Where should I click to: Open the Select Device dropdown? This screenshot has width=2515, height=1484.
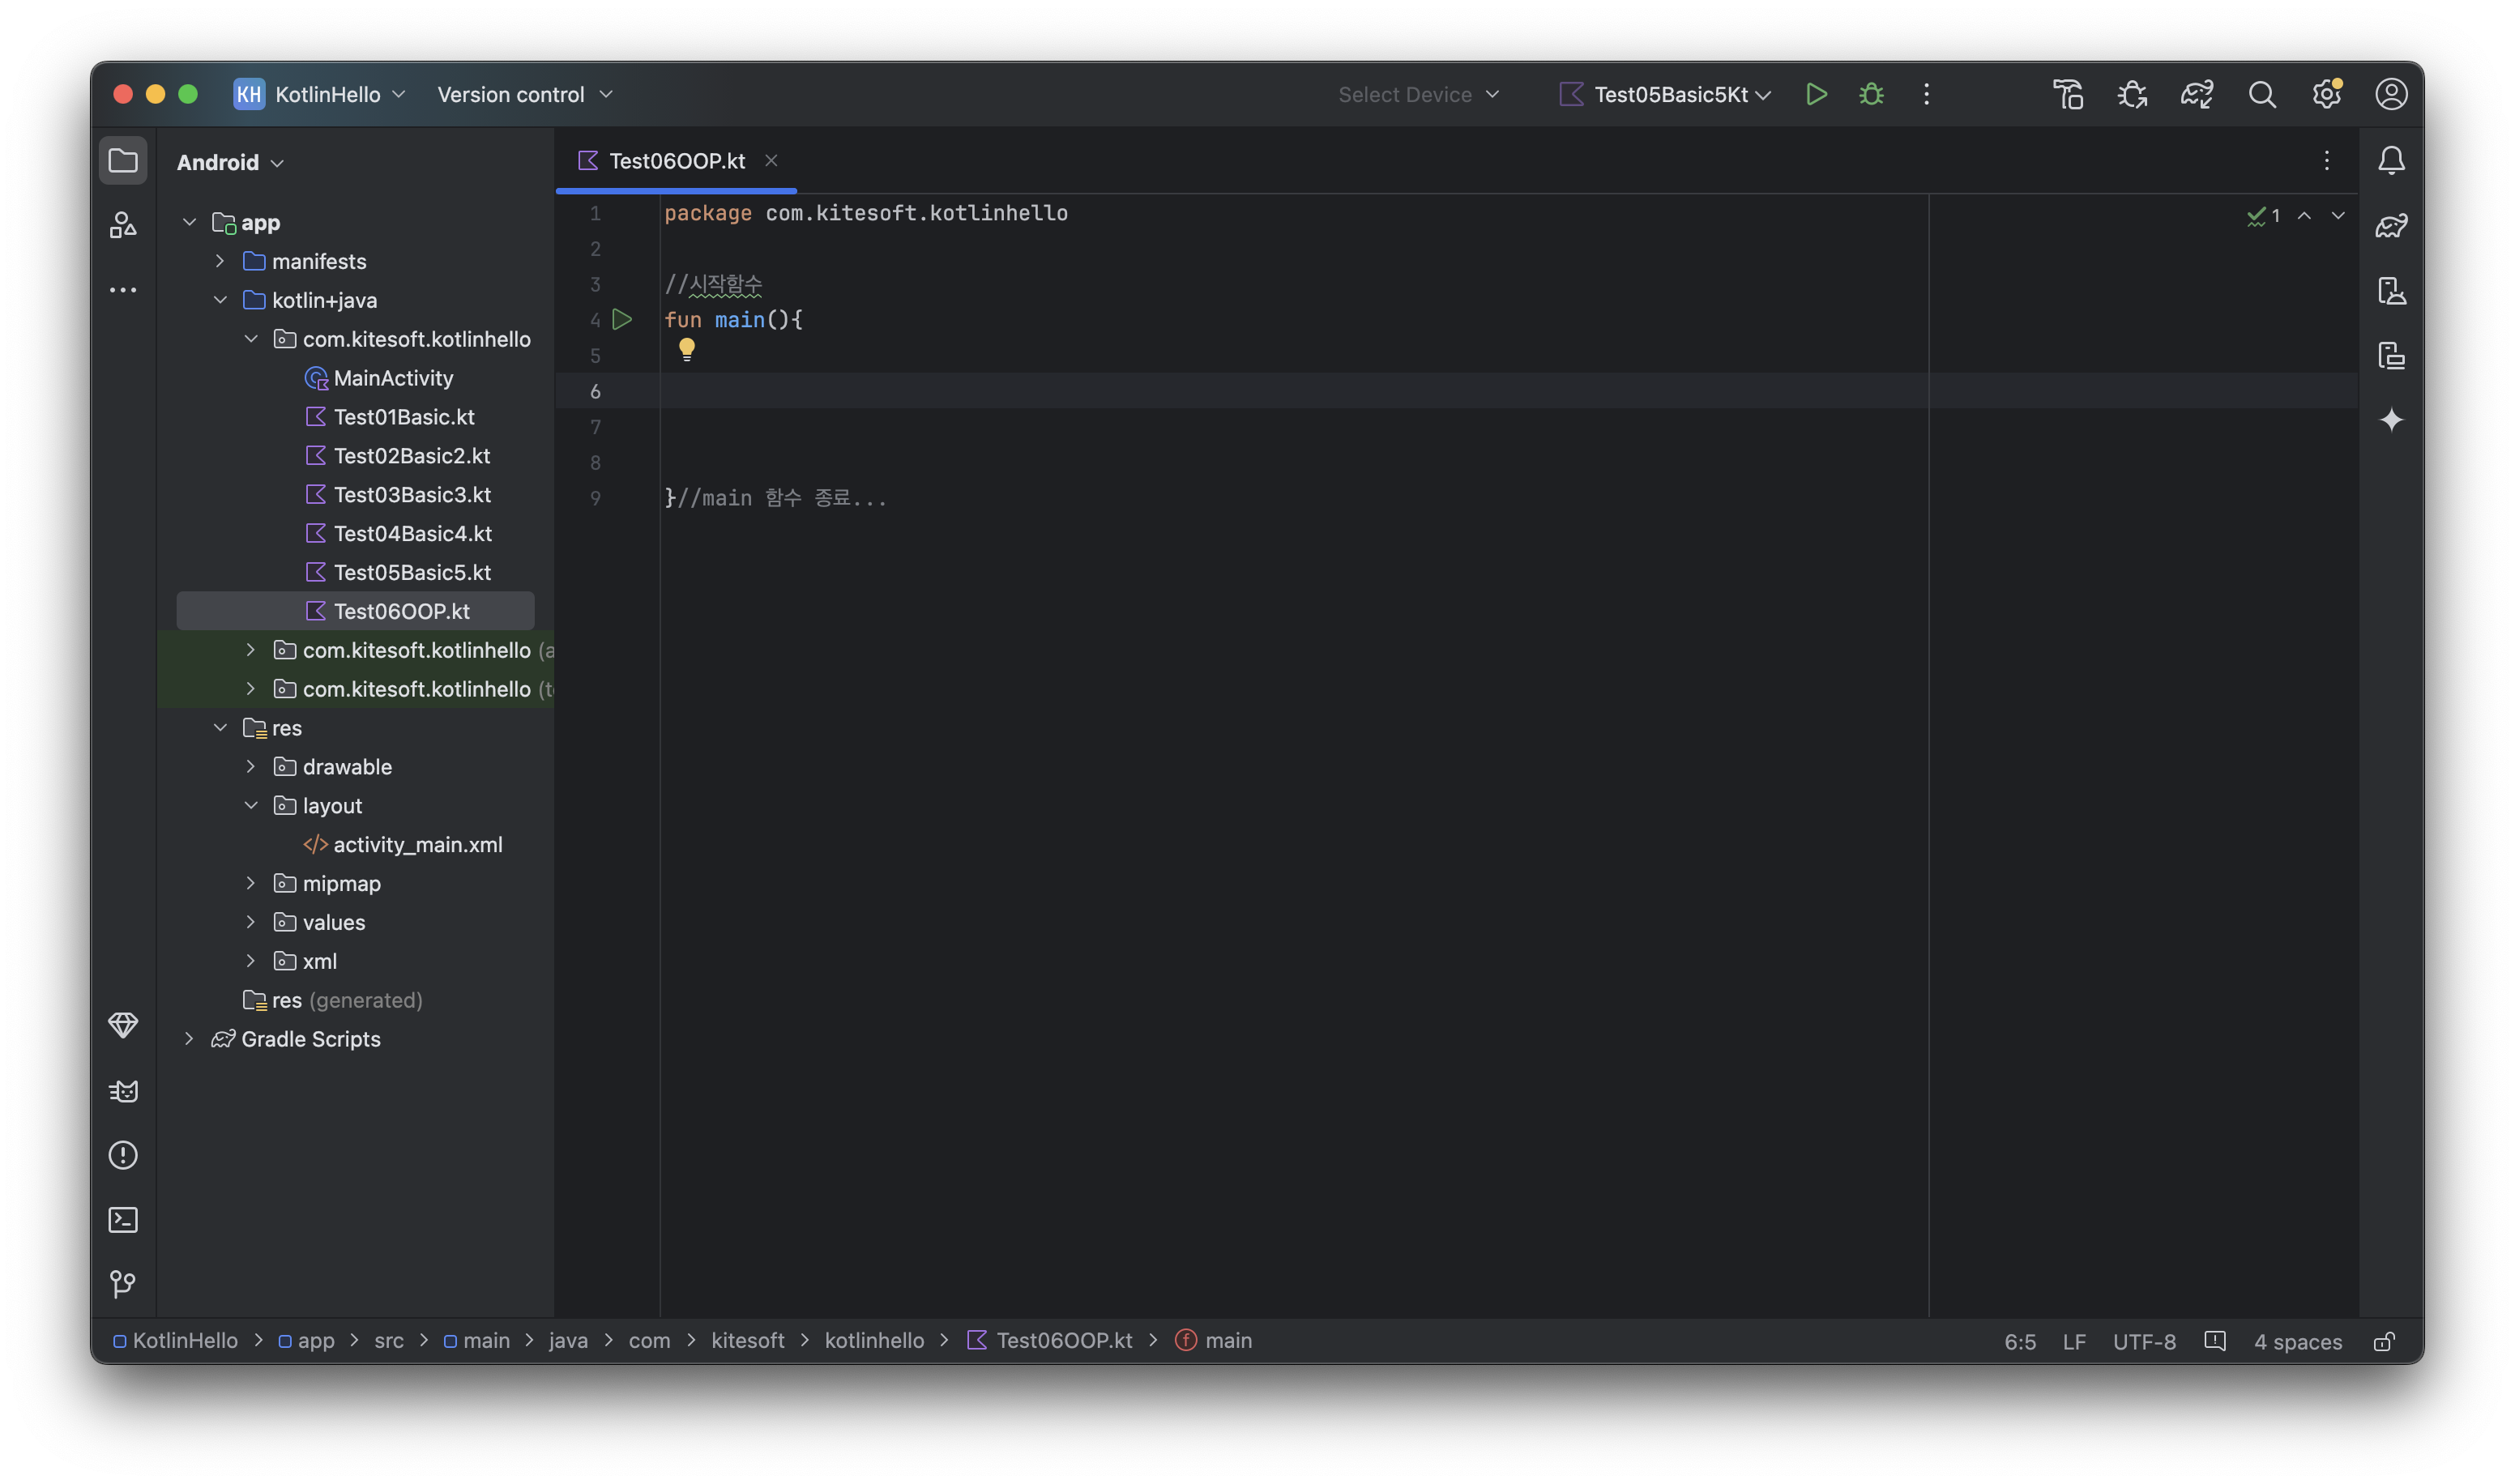[1418, 94]
